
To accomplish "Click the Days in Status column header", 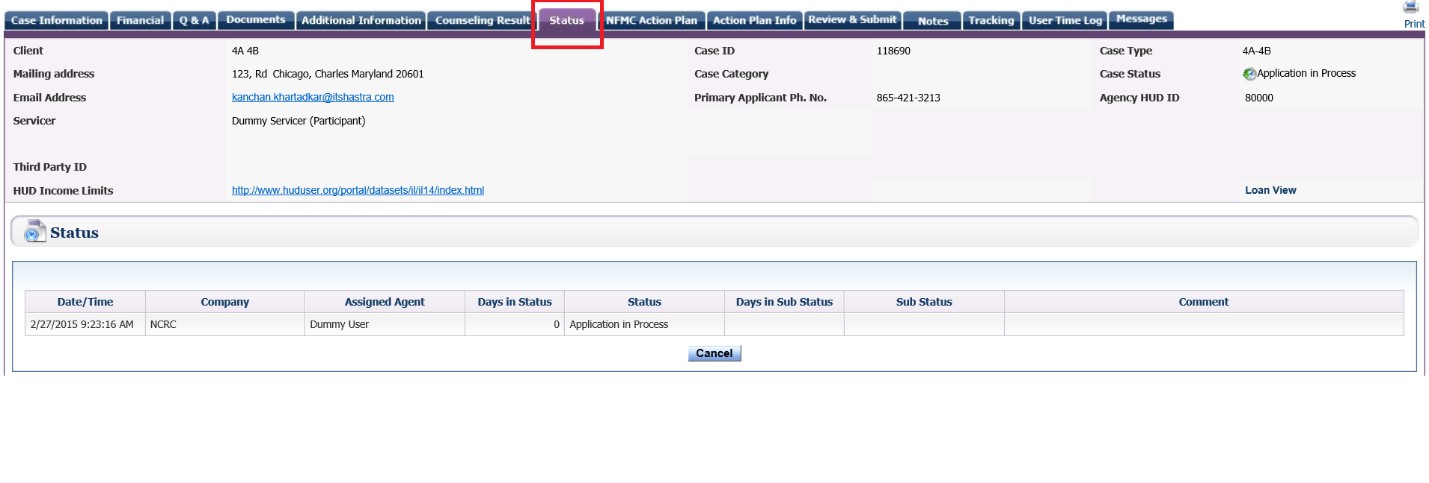I will coord(515,302).
